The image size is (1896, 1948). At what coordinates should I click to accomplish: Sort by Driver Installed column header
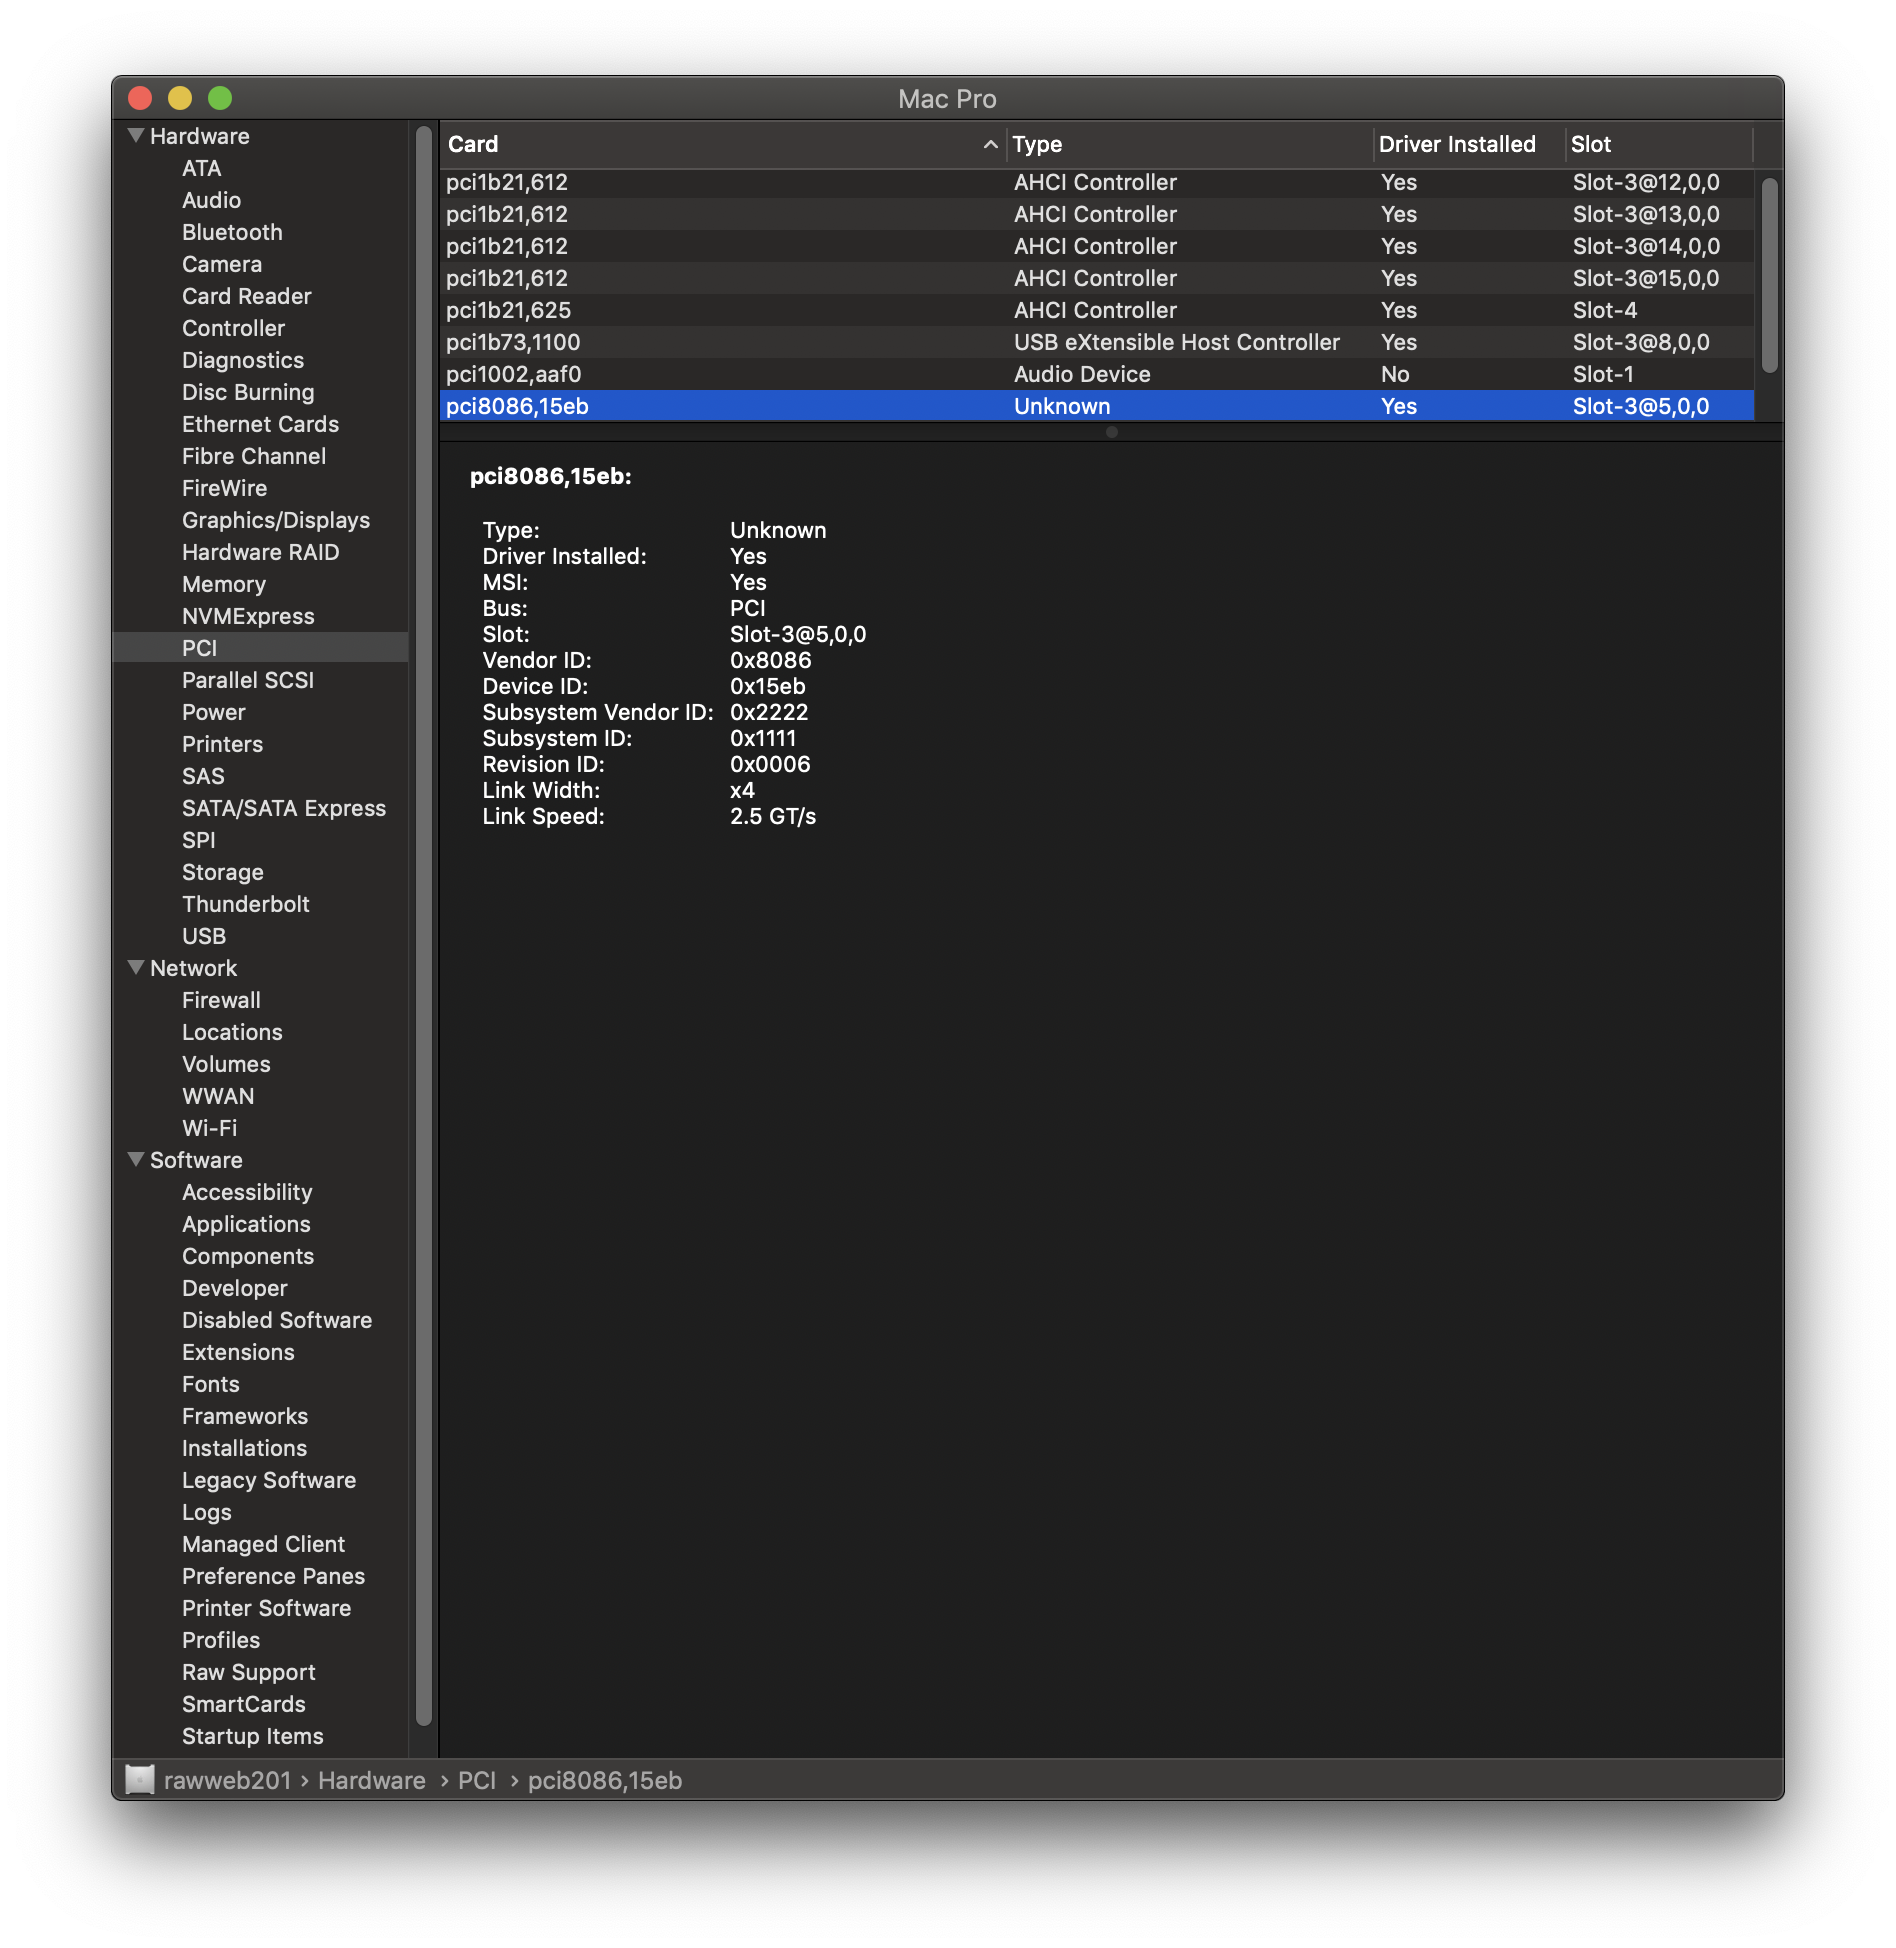(x=1468, y=144)
